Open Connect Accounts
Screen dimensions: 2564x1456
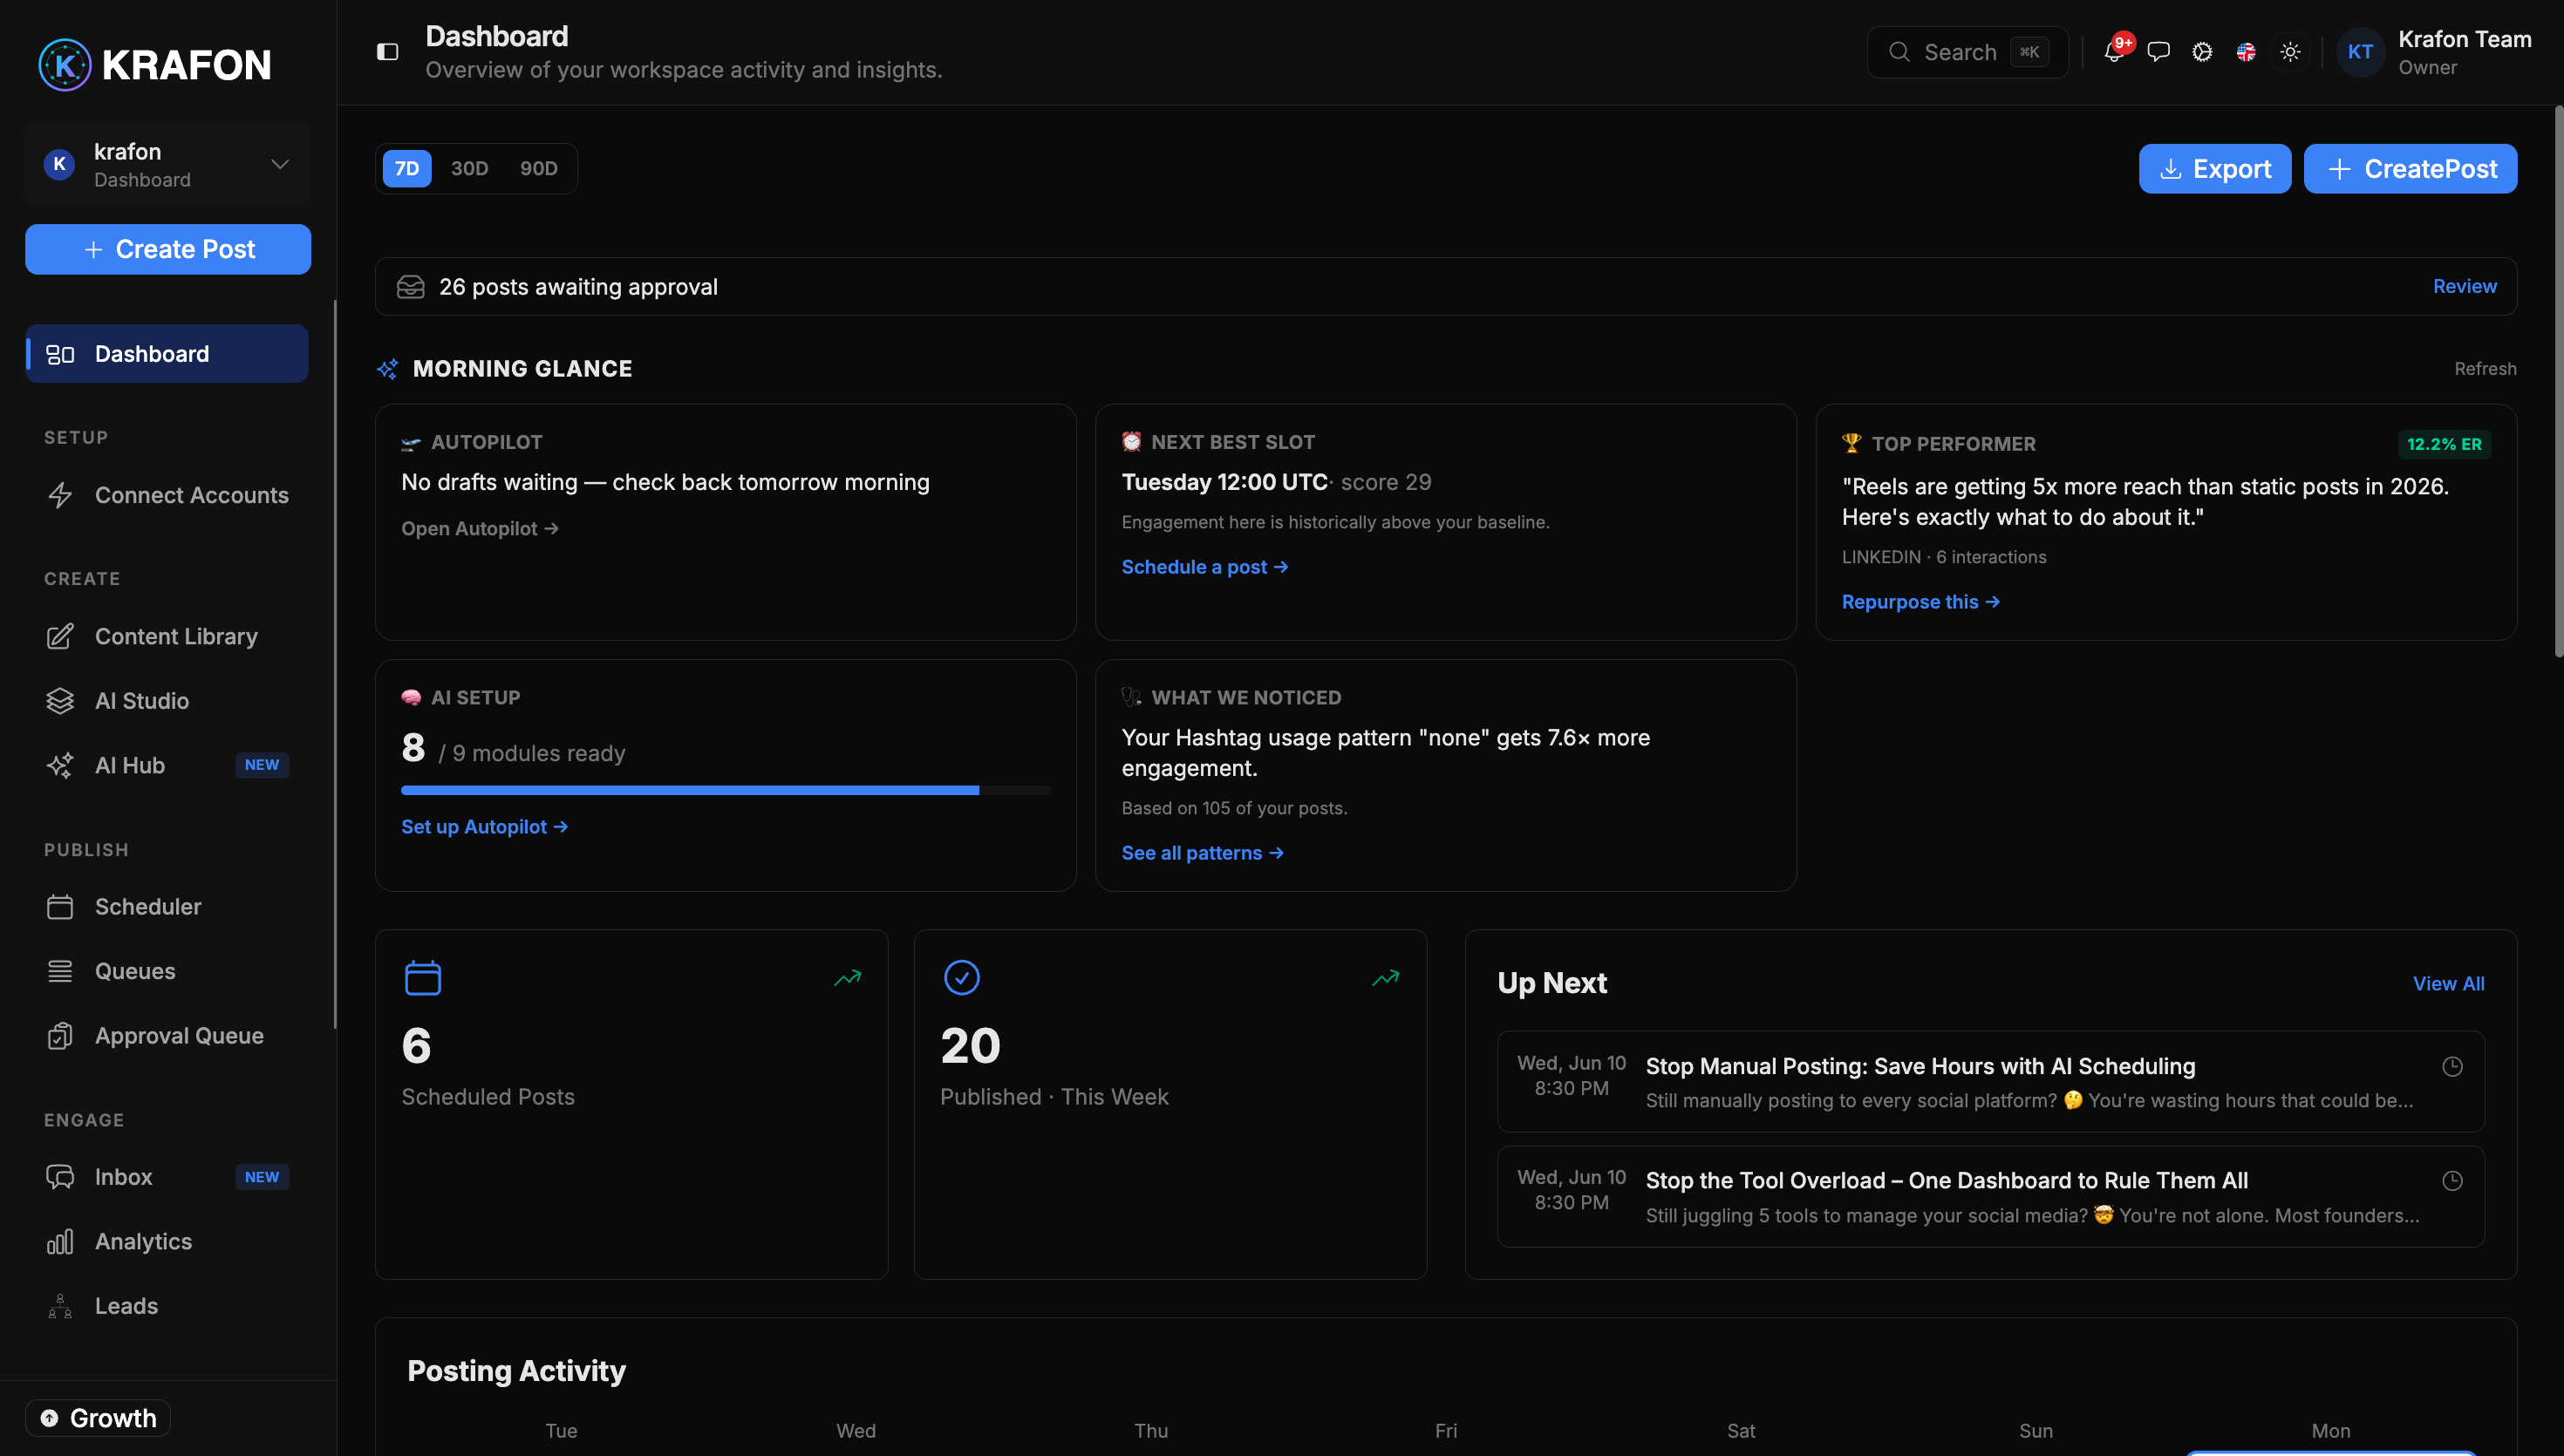[167, 495]
